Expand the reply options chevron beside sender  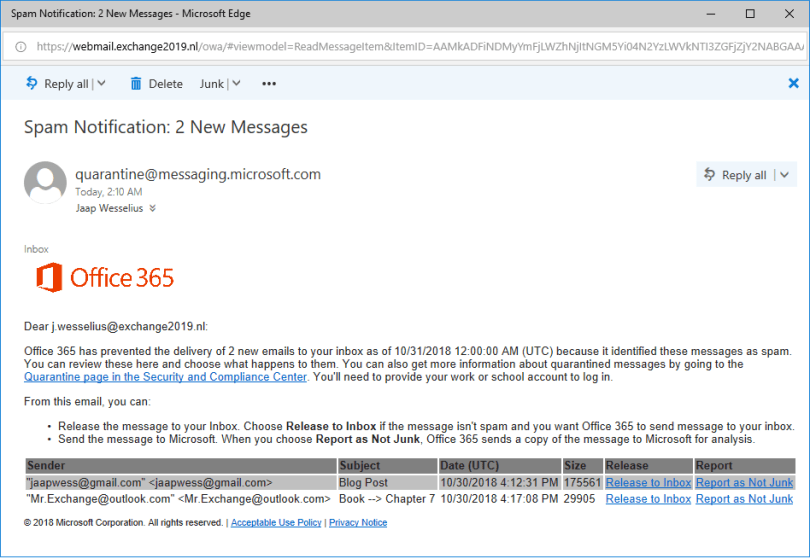[x=784, y=175]
